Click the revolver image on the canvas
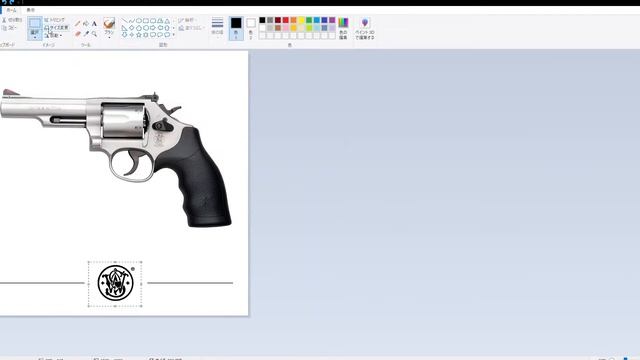The width and height of the screenshot is (640, 360). tap(116, 157)
